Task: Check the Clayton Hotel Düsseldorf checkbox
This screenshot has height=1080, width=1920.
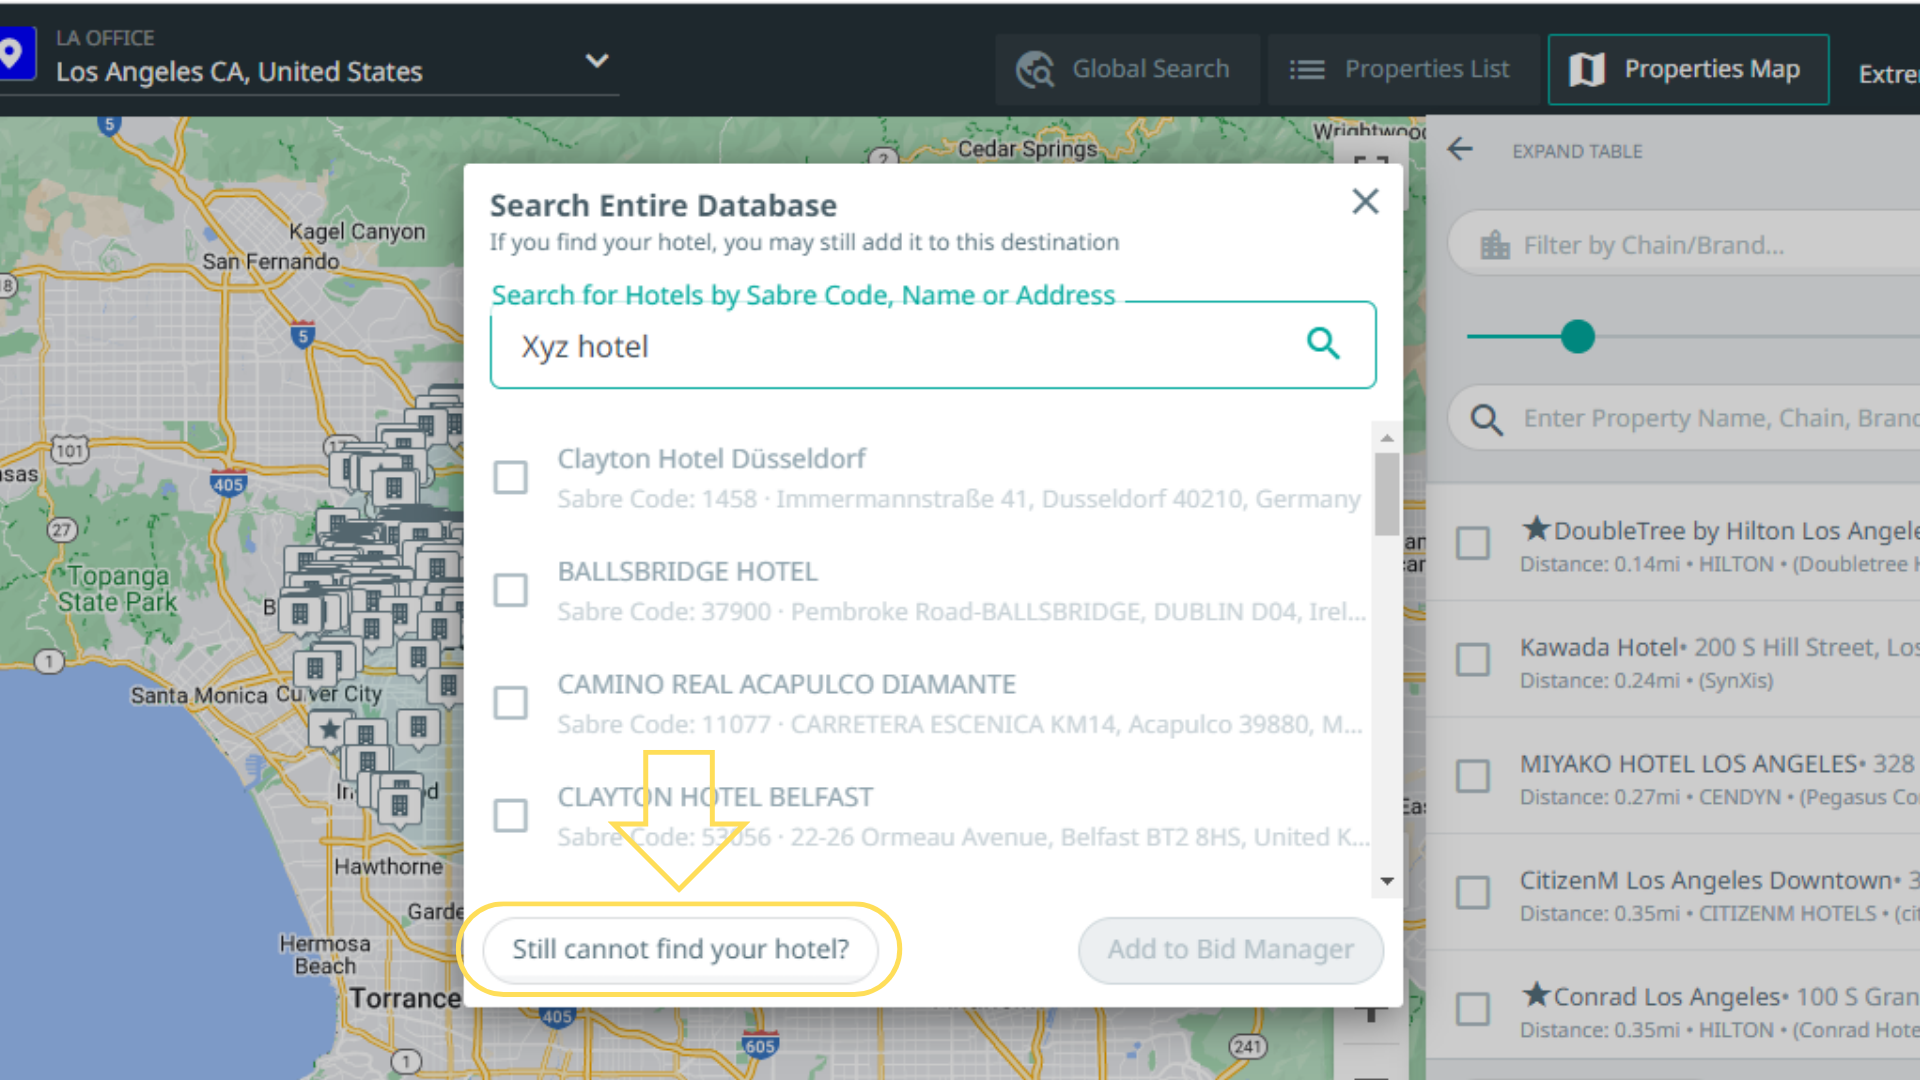Action: click(511, 477)
